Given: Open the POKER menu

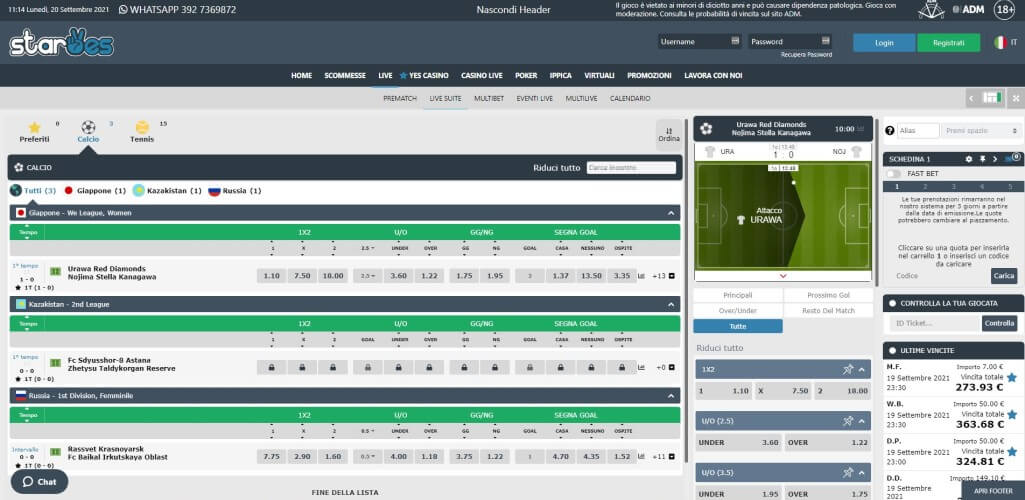Looking at the screenshot, I should click(526, 75).
